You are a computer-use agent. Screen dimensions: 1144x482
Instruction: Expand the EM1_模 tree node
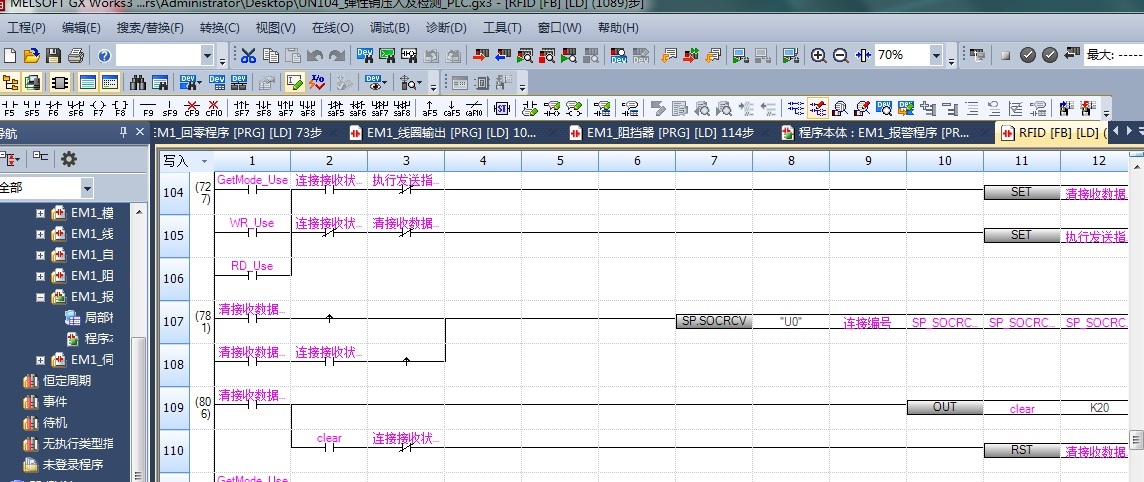coord(41,213)
